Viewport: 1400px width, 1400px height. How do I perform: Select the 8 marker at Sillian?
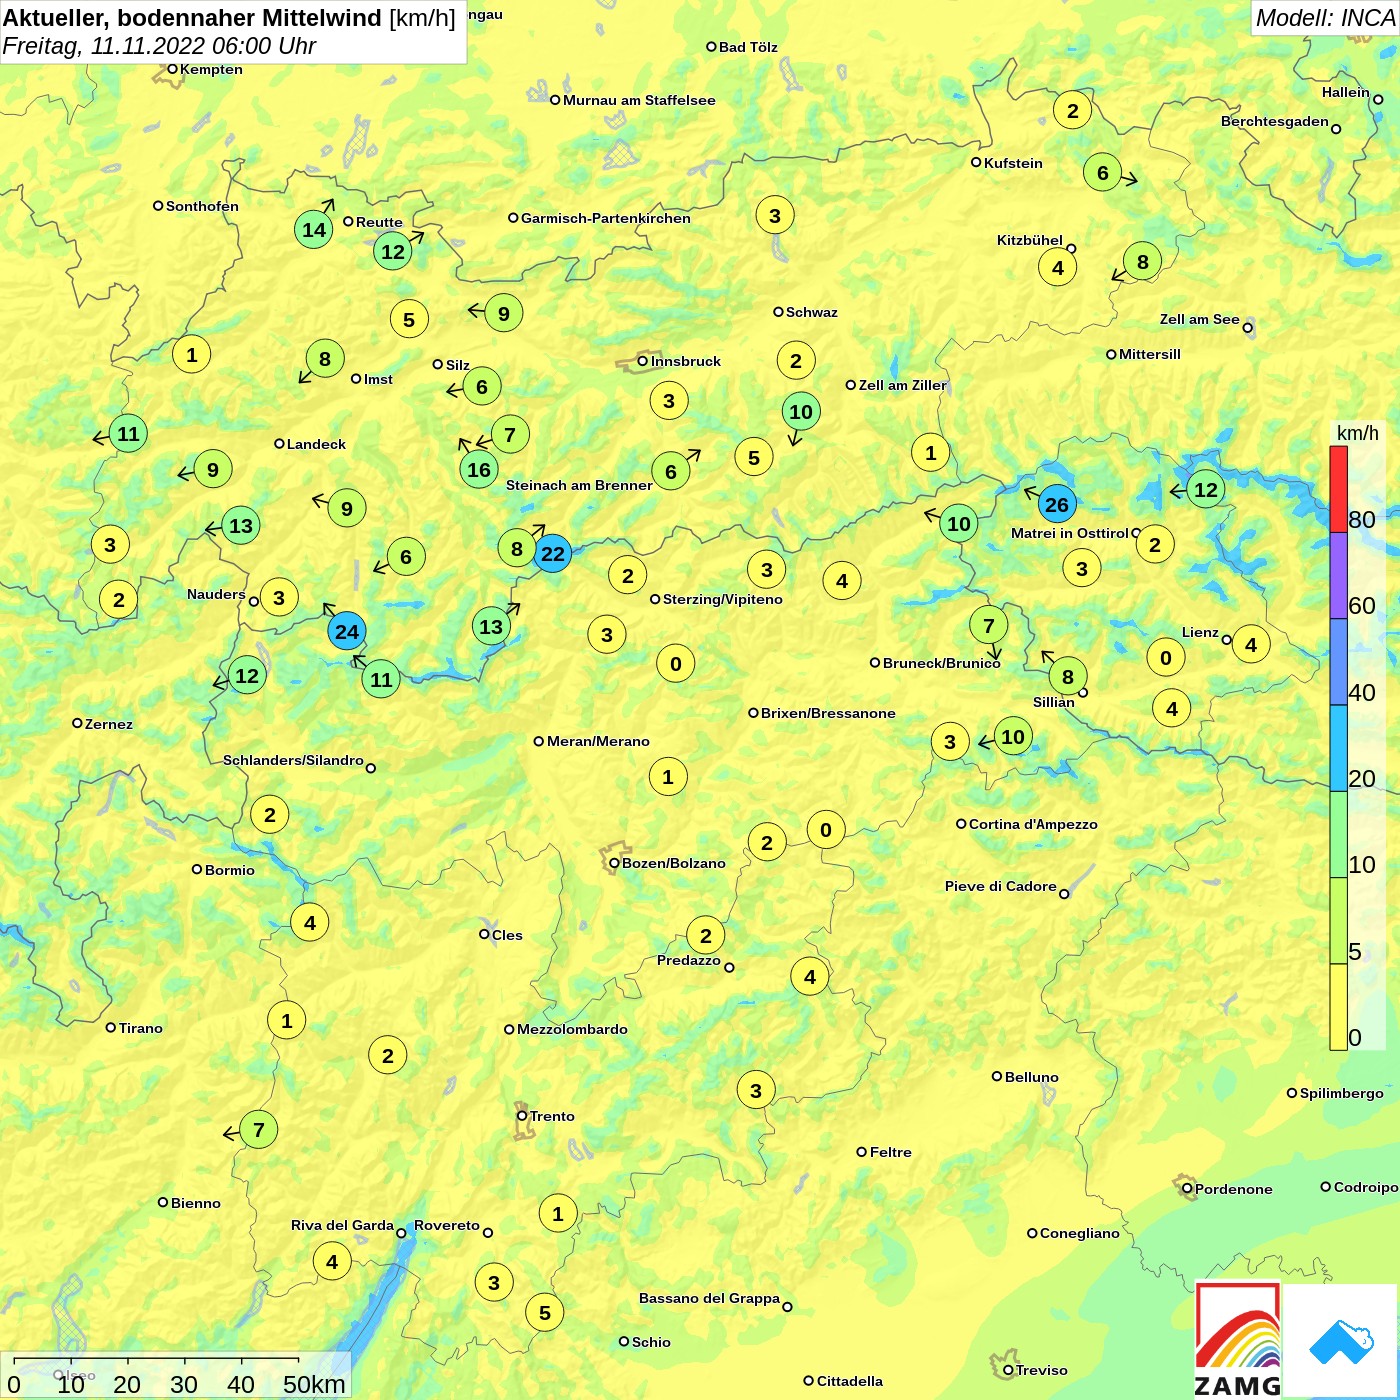point(1068,677)
